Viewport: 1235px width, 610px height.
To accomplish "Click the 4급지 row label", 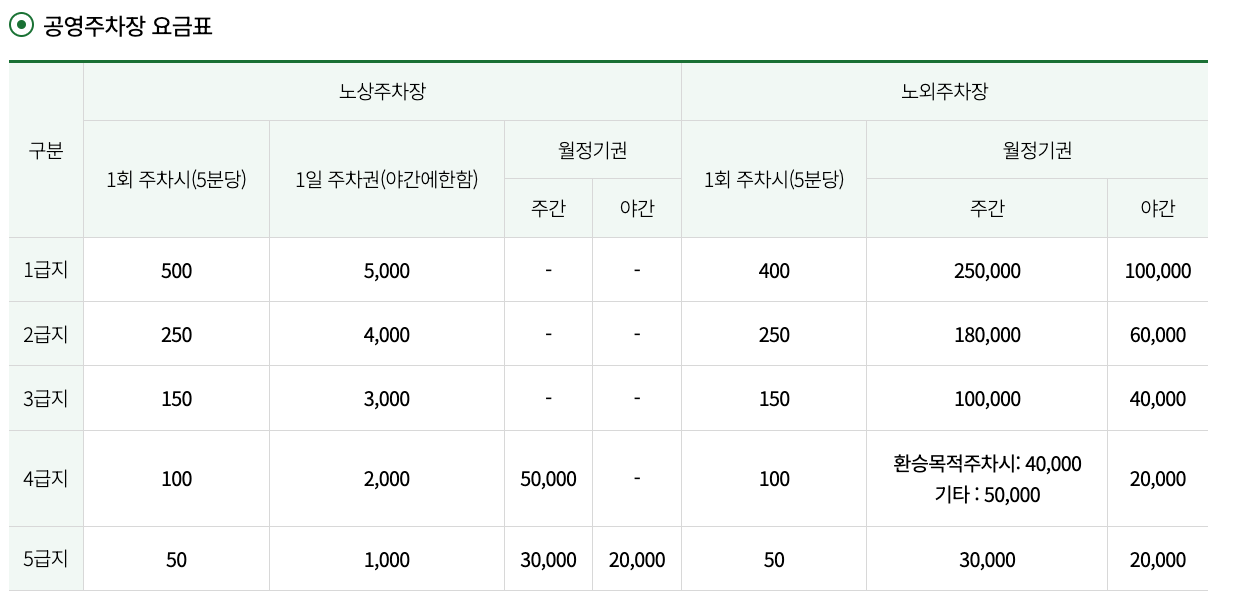I will (46, 478).
